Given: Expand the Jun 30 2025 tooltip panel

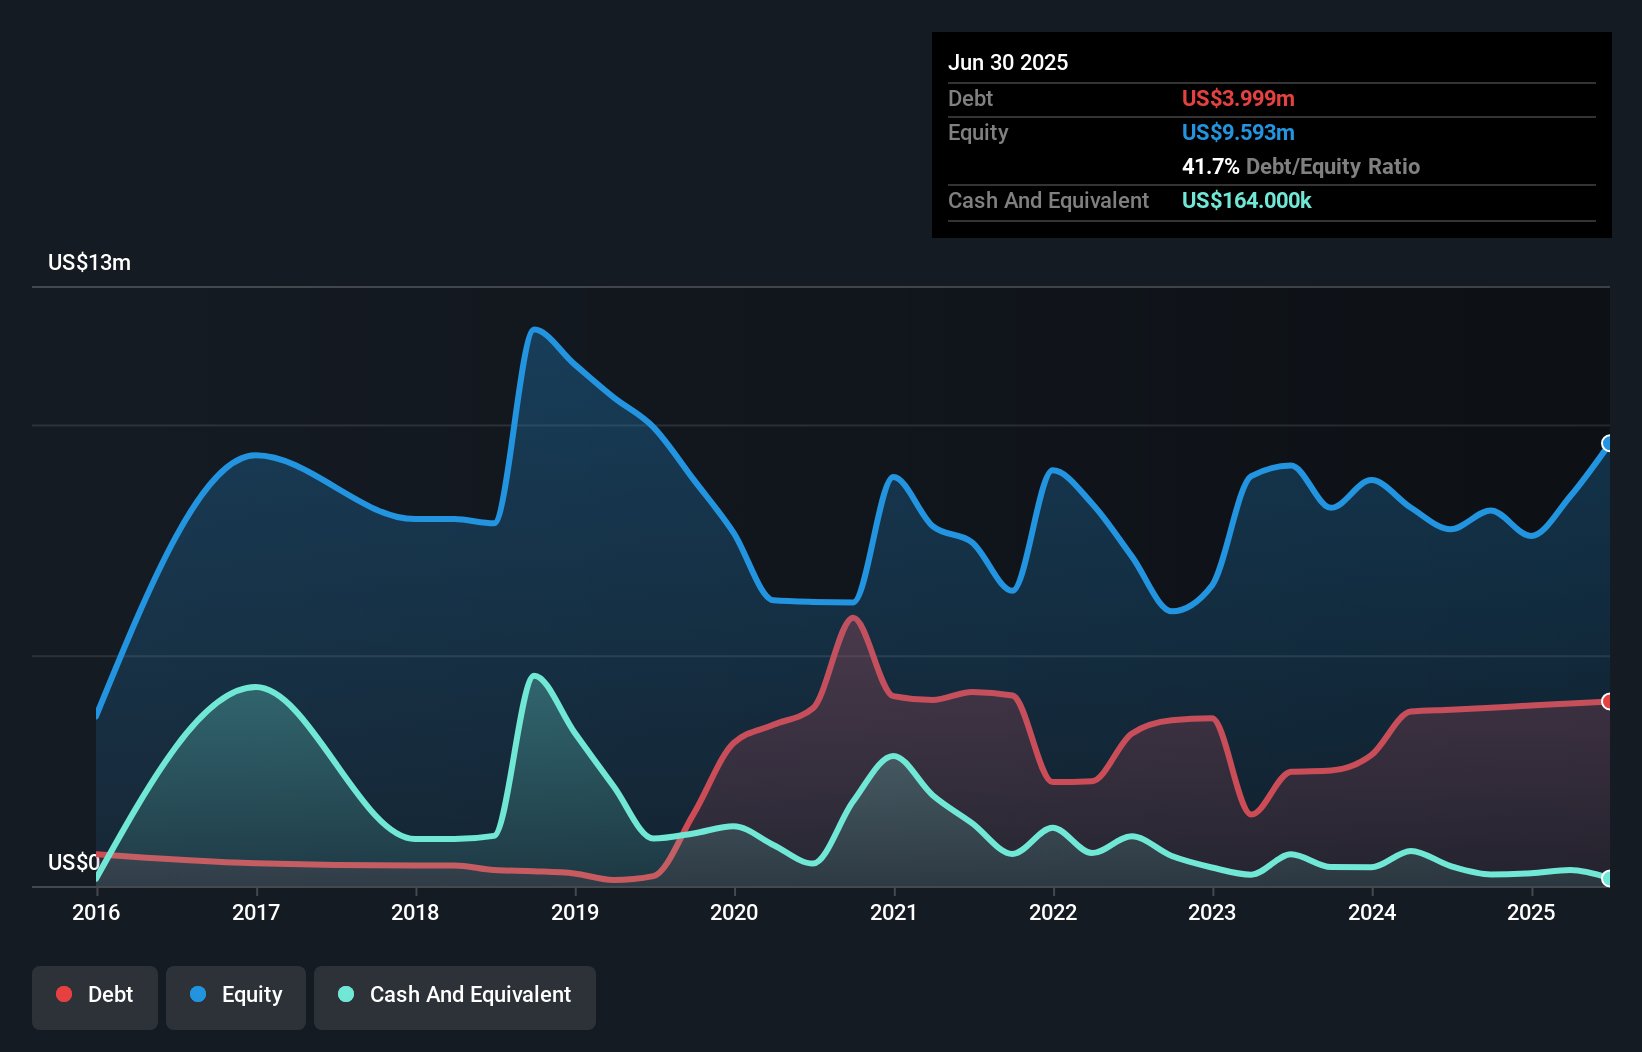Looking at the screenshot, I should [x=1008, y=62].
